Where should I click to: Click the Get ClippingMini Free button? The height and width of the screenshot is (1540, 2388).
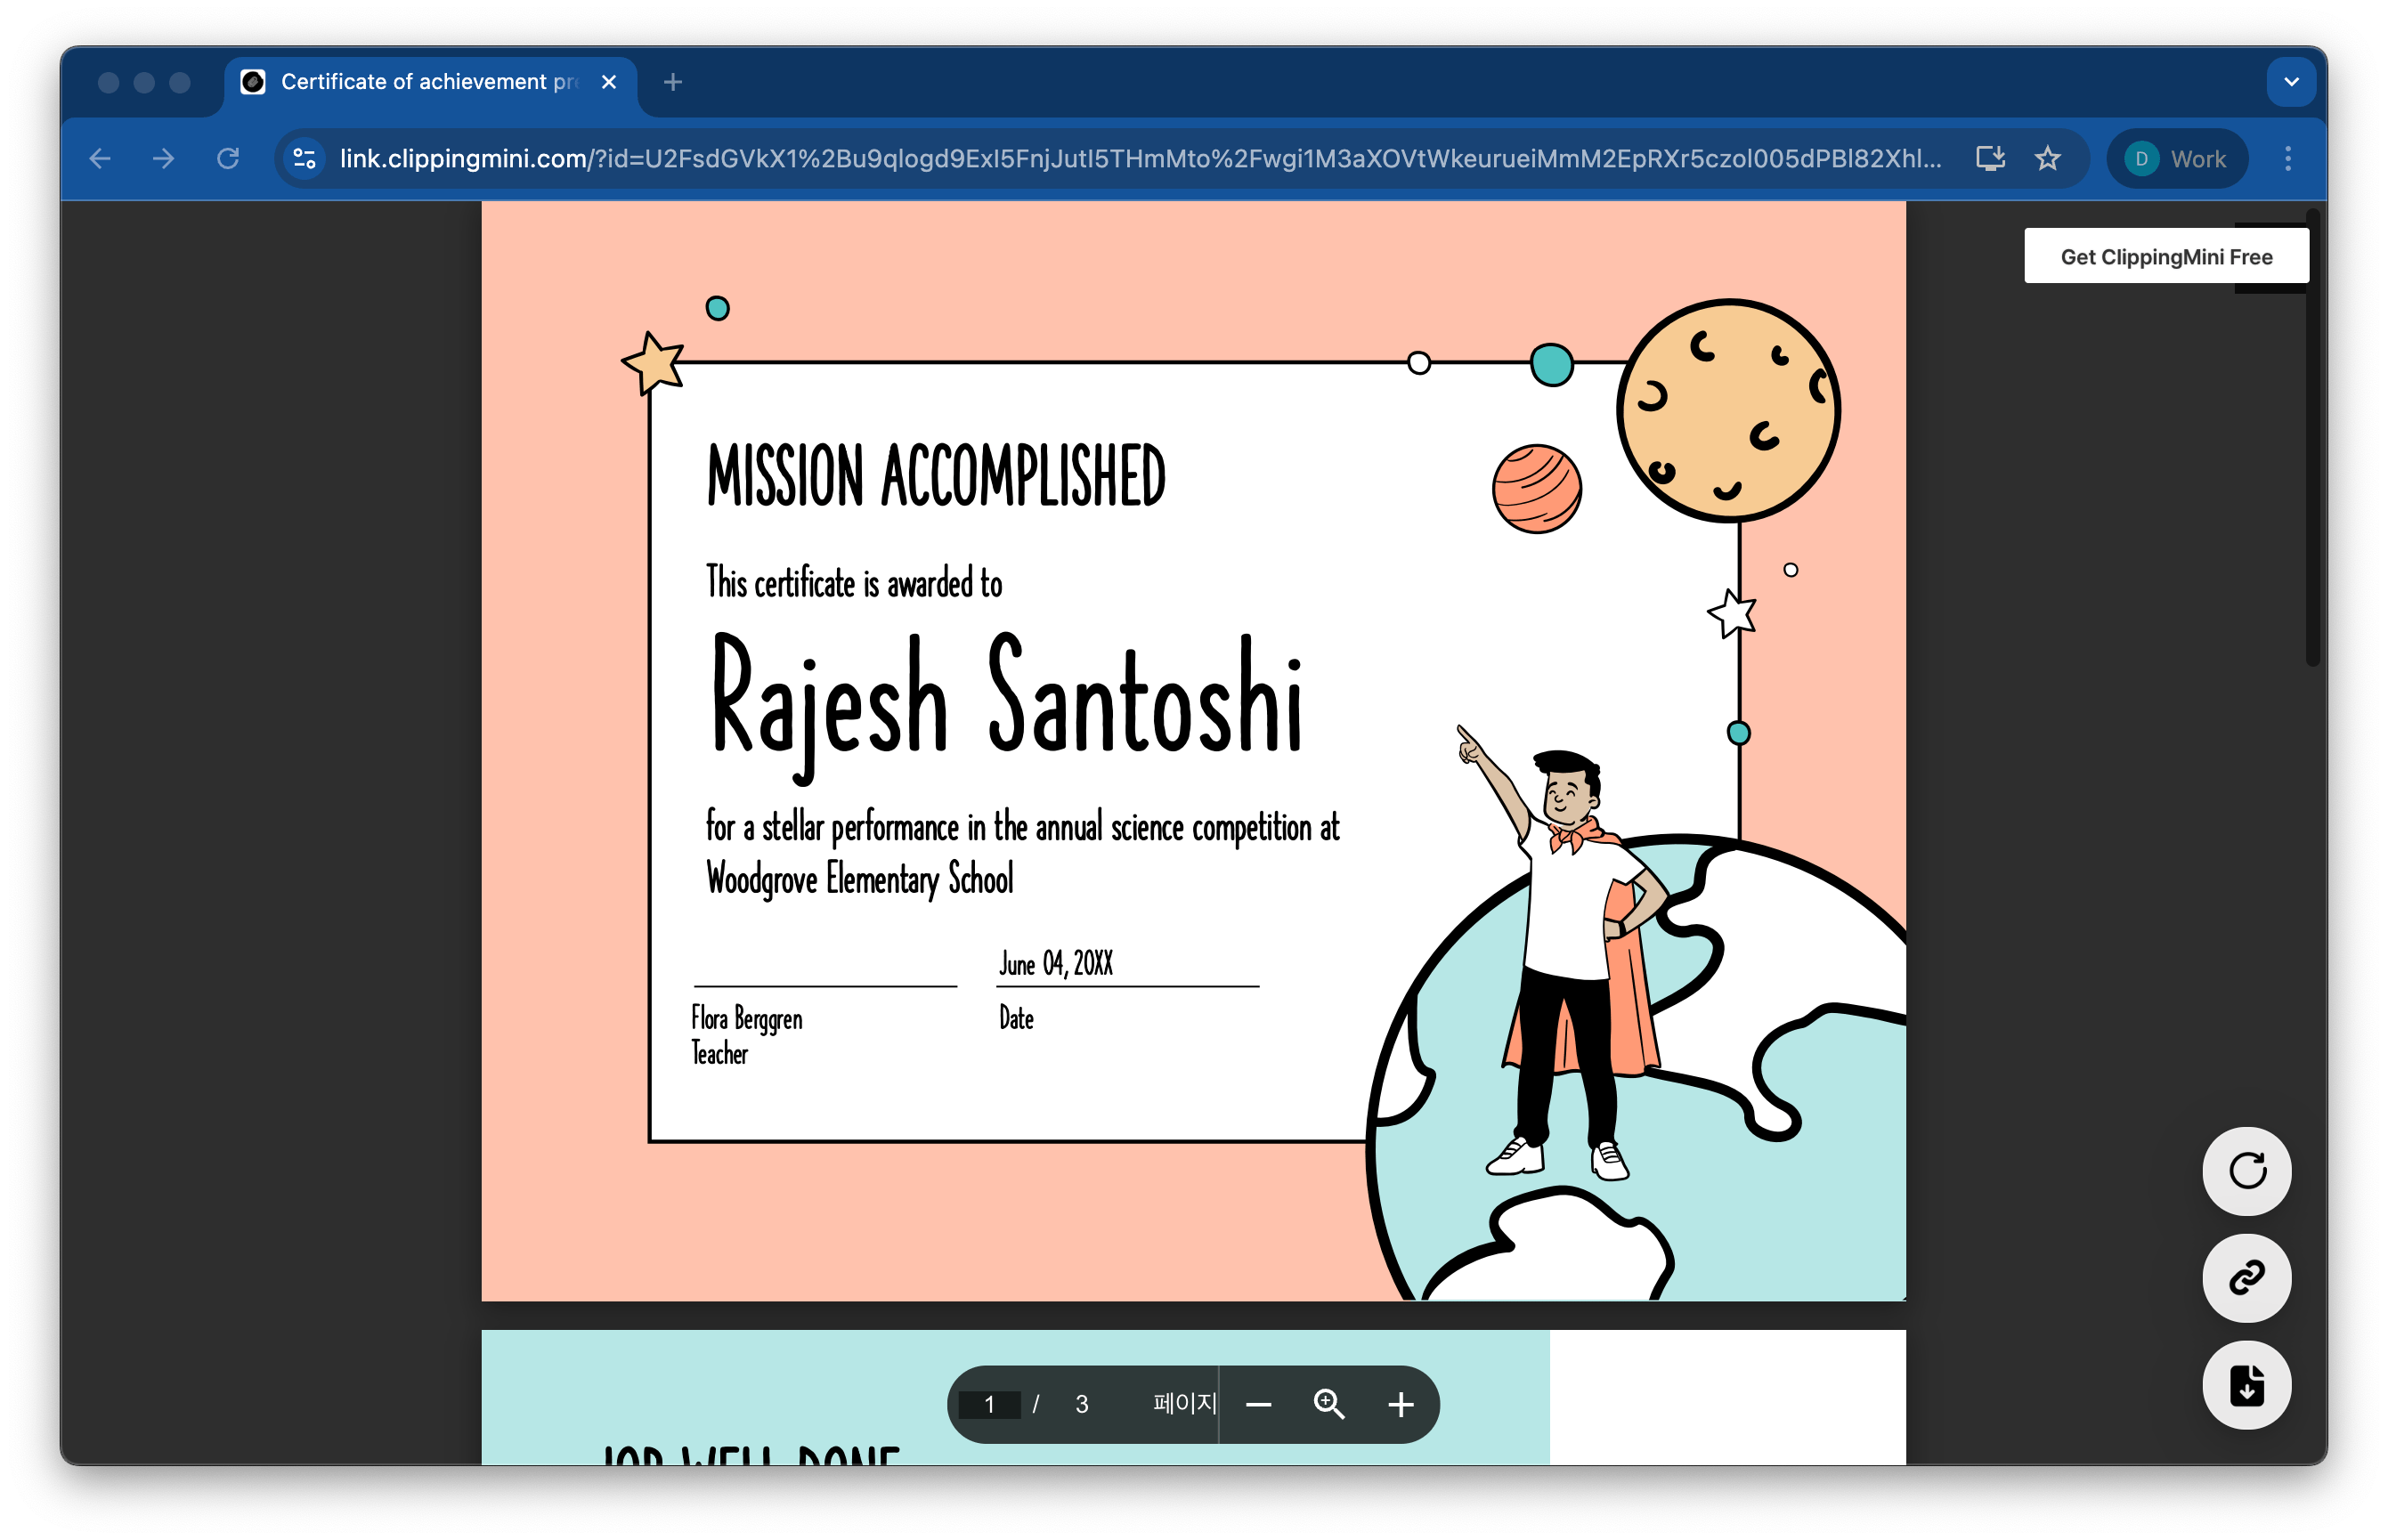click(x=2166, y=257)
